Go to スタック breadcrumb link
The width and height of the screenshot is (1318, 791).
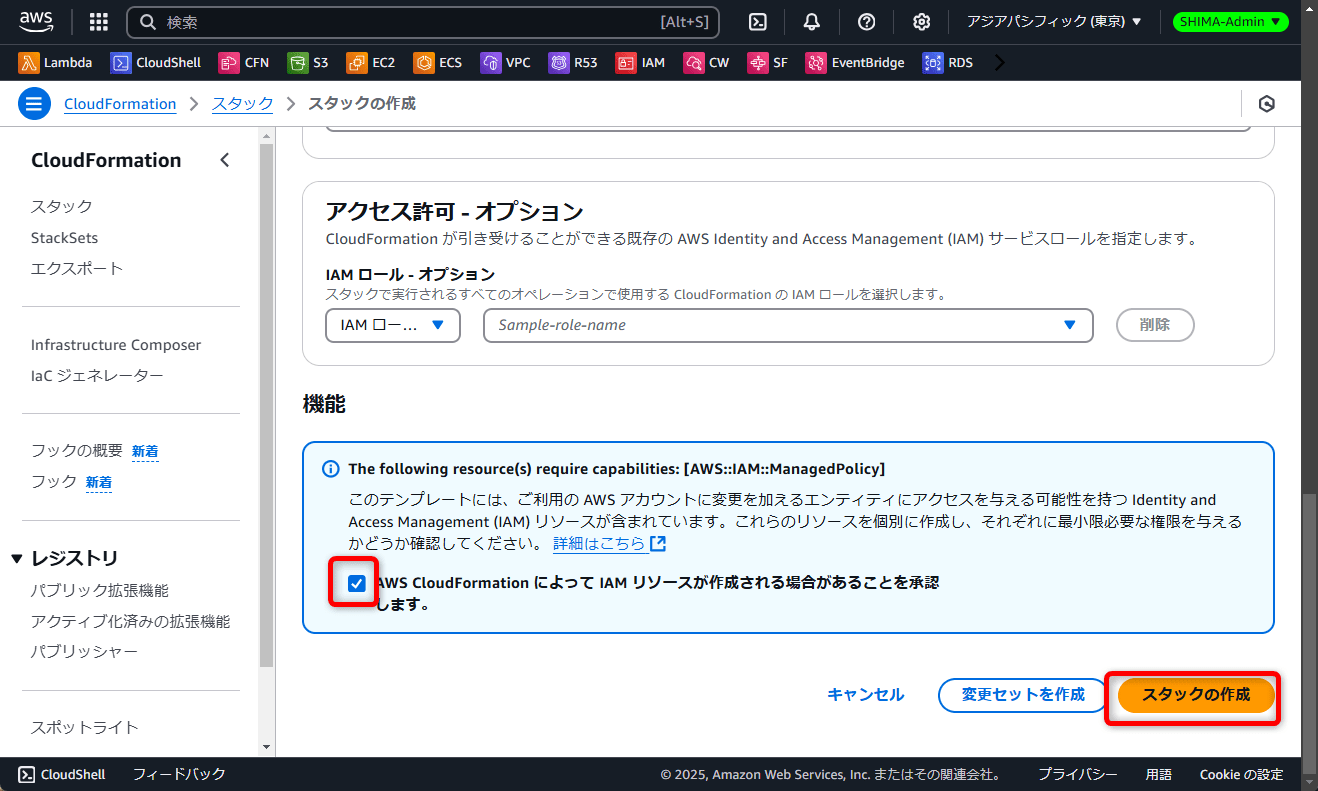click(x=242, y=103)
